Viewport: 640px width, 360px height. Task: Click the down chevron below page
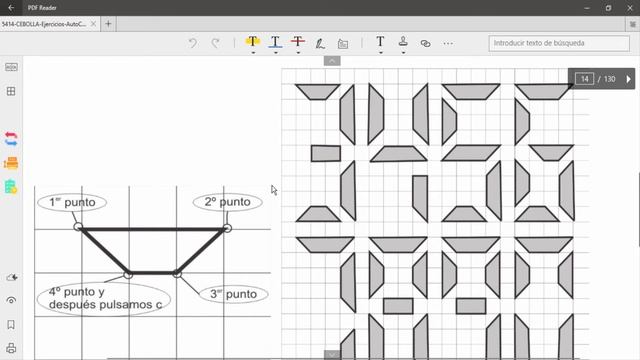pos(332,354)
